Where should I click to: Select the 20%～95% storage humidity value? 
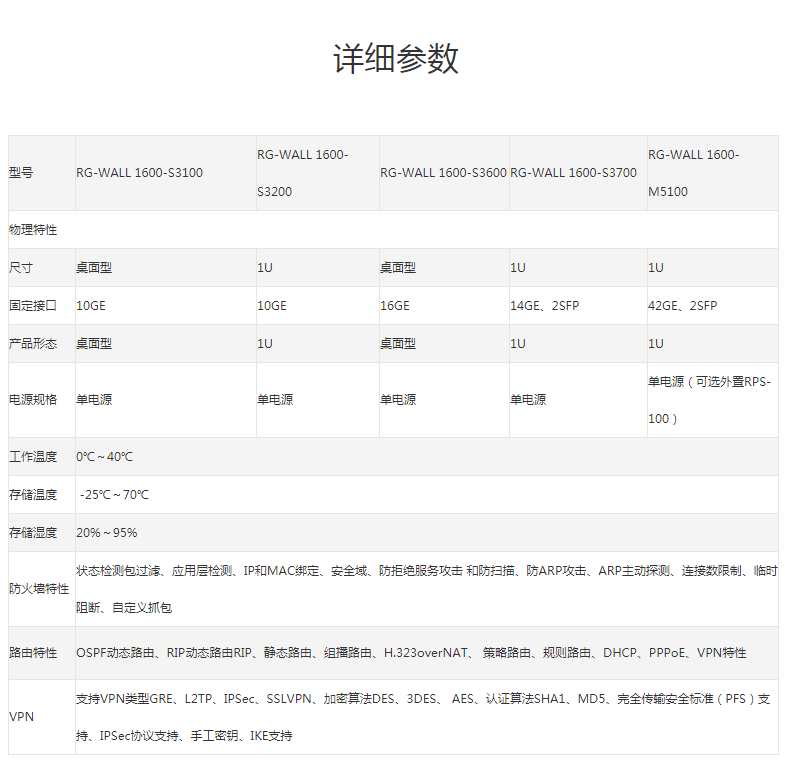(x=107, y=533)
